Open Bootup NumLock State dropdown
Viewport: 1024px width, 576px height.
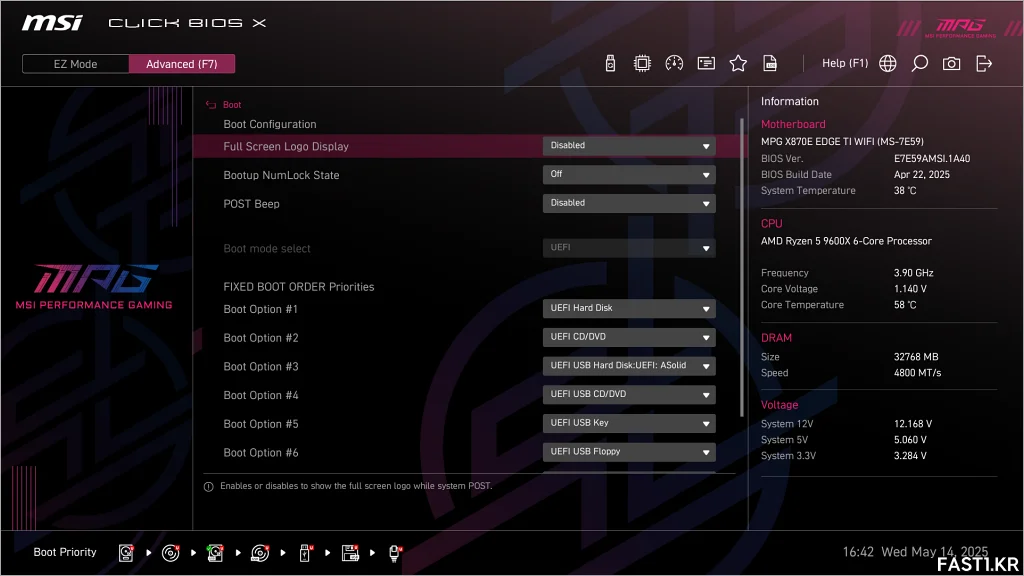(629, 174)
